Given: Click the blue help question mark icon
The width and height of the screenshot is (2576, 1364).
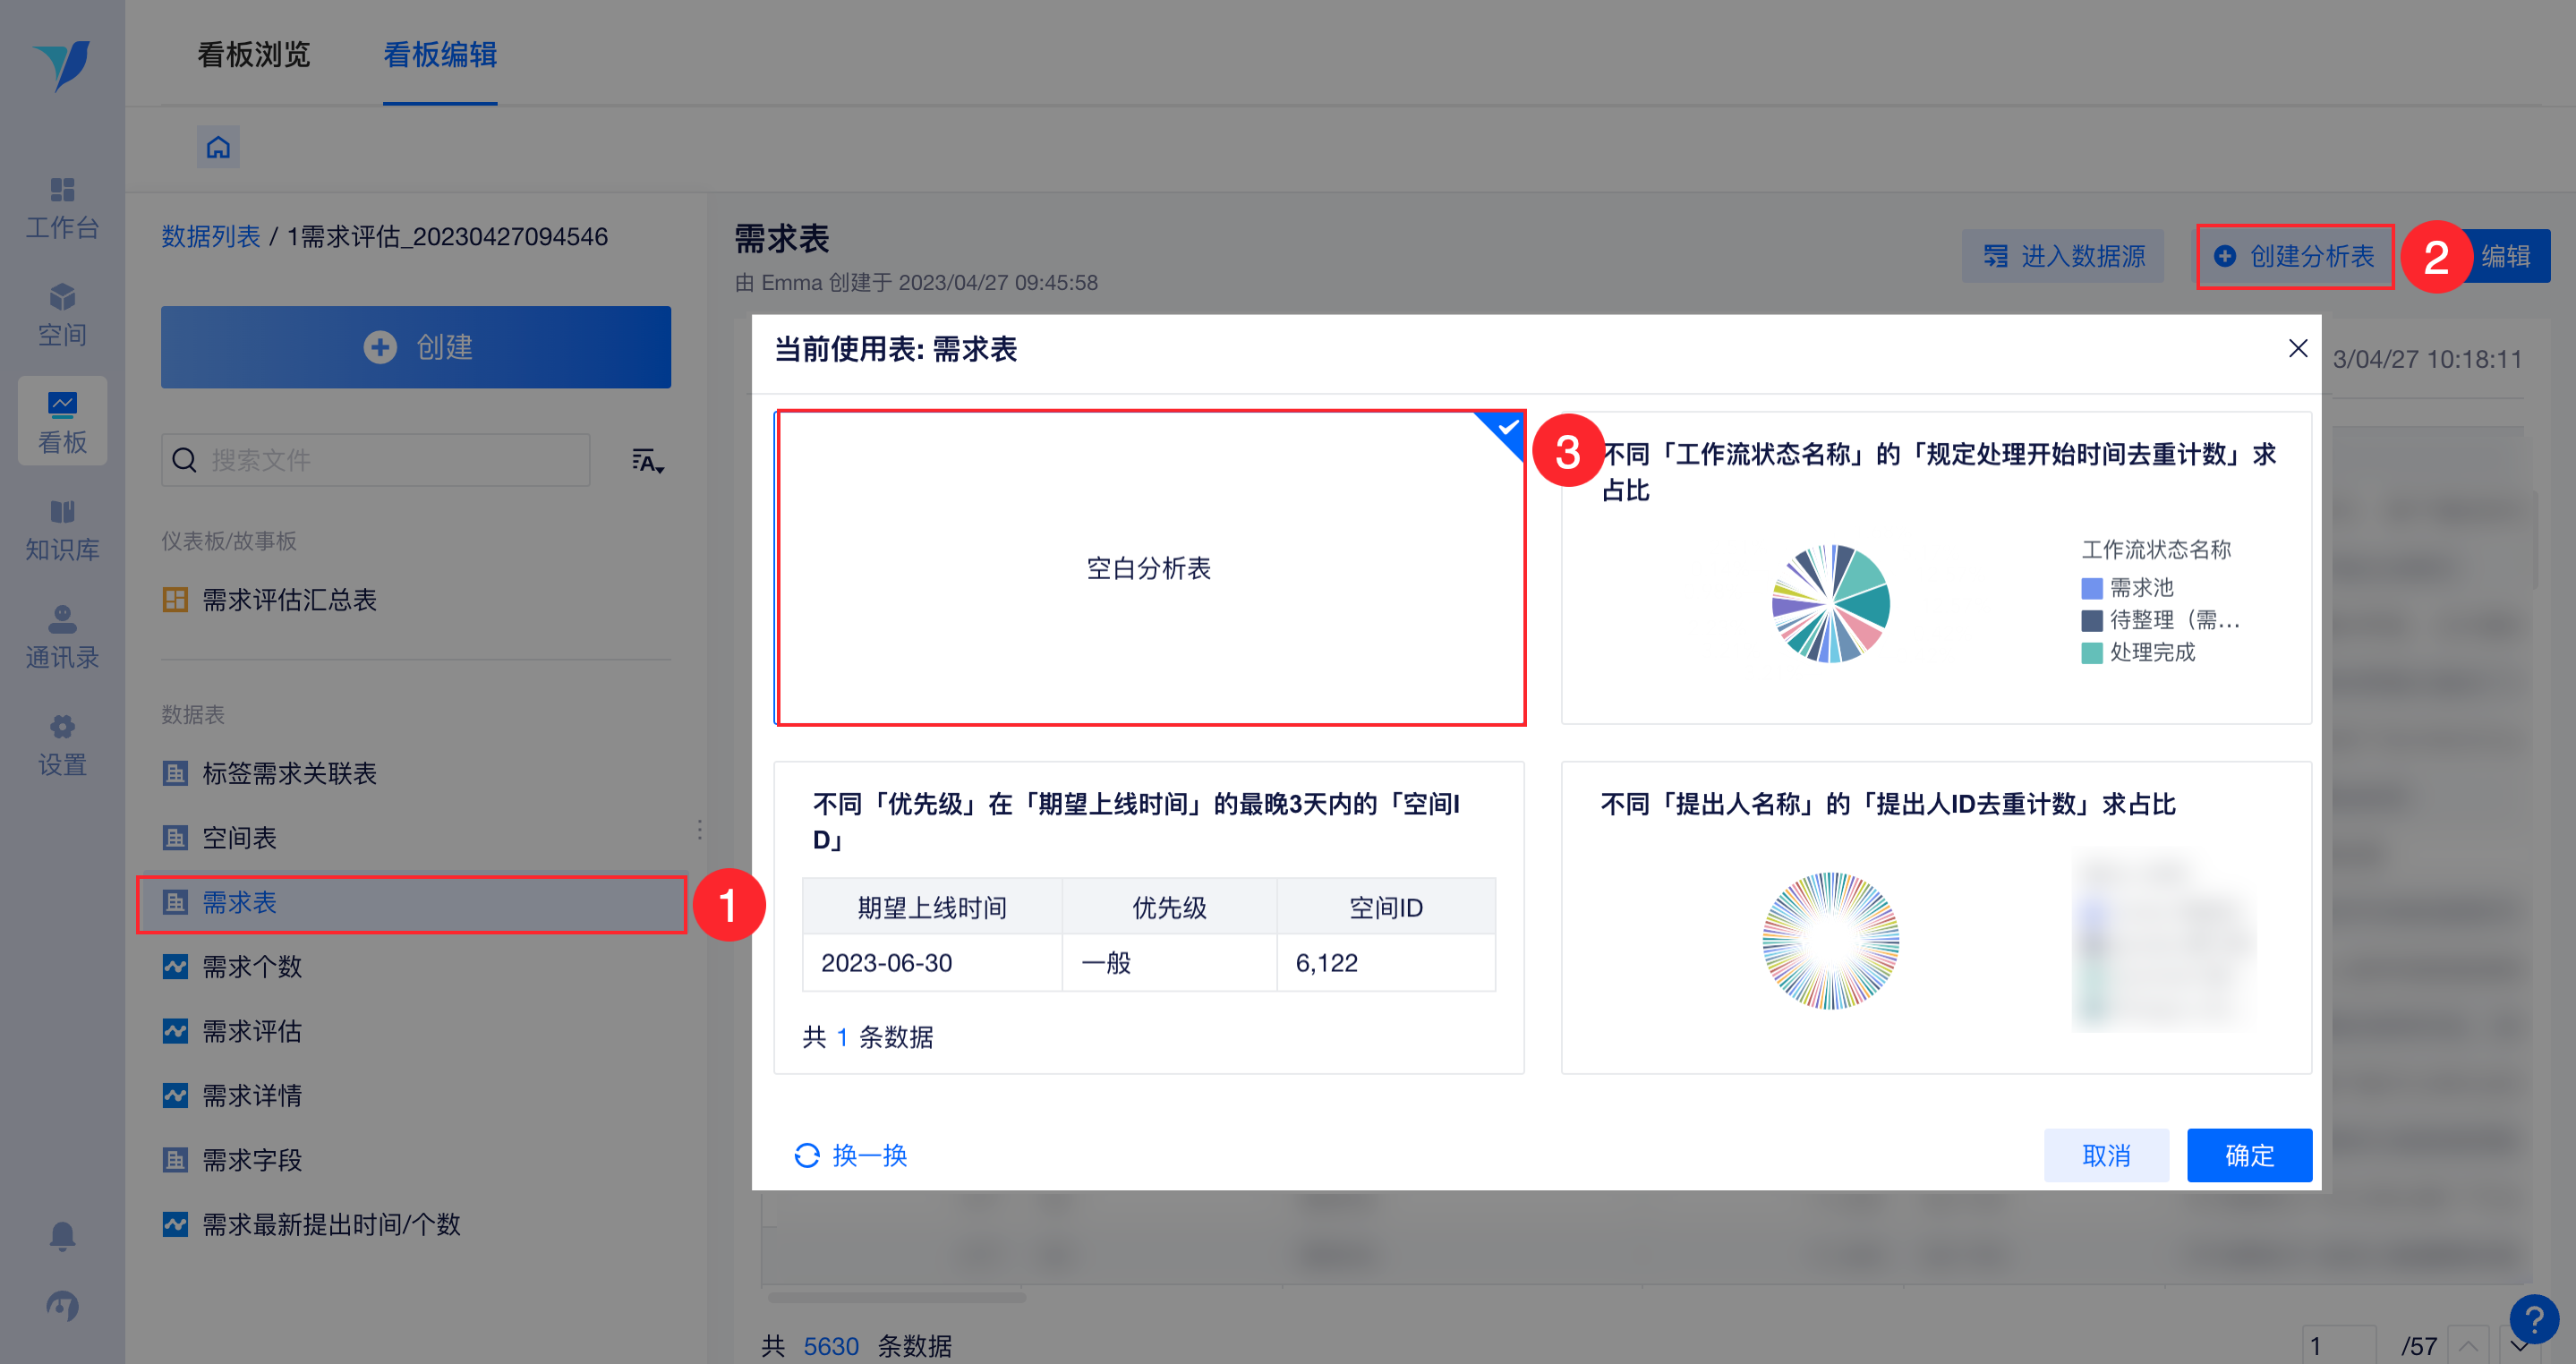Looking at the screenshot, I should [2533, 1320].
